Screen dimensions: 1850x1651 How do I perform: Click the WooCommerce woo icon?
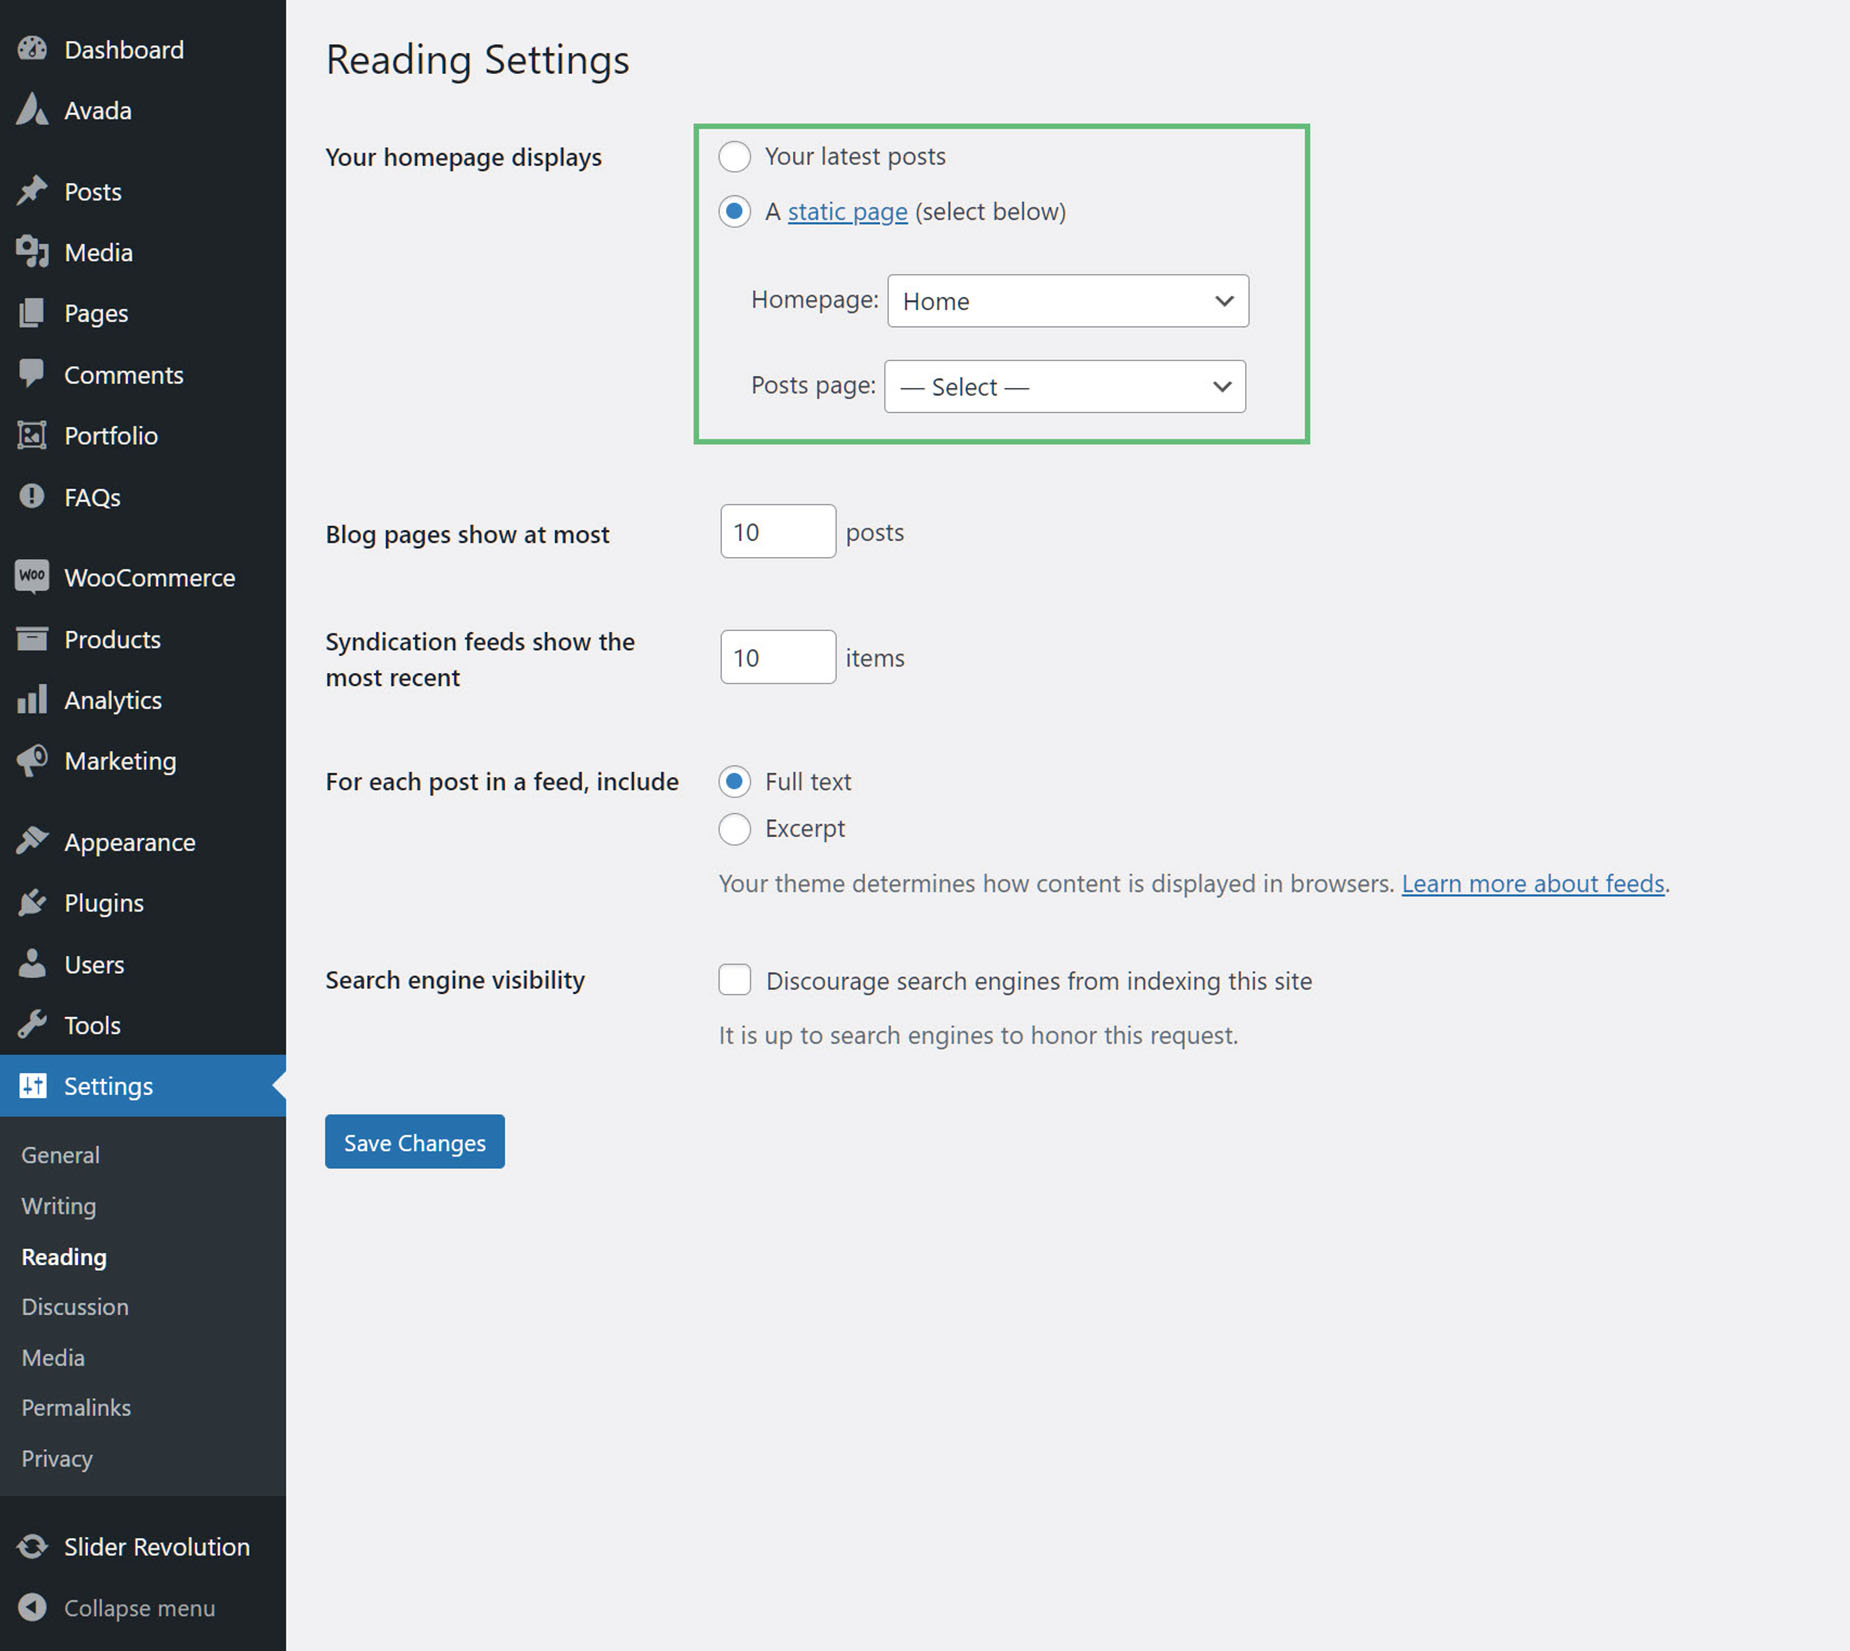[32, 577]
